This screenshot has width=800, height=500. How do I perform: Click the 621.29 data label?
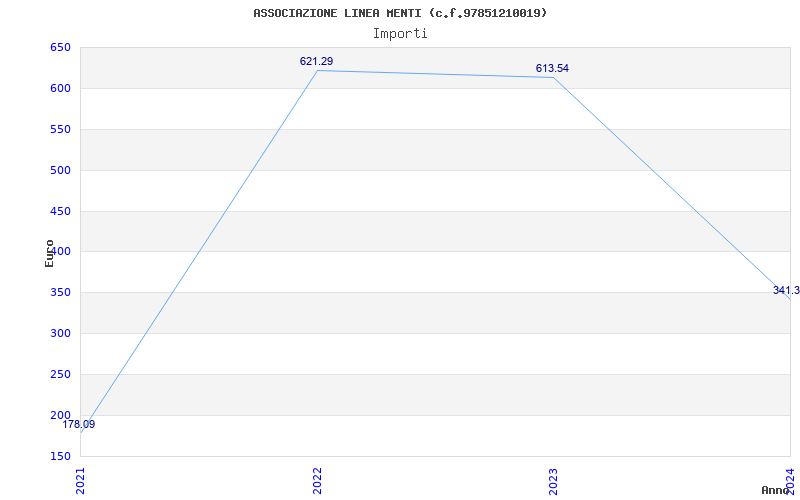pos(316,61)
